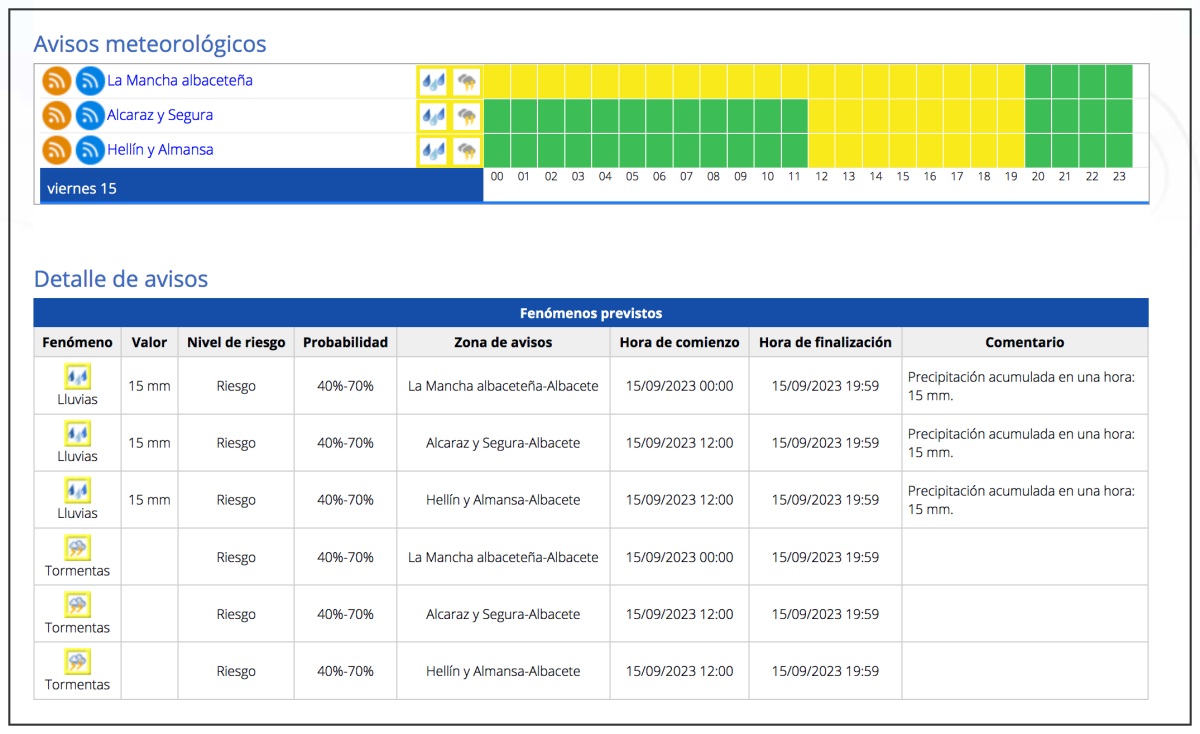Click orange RSS icon beside Hellín y Almansa

point(57,151)
